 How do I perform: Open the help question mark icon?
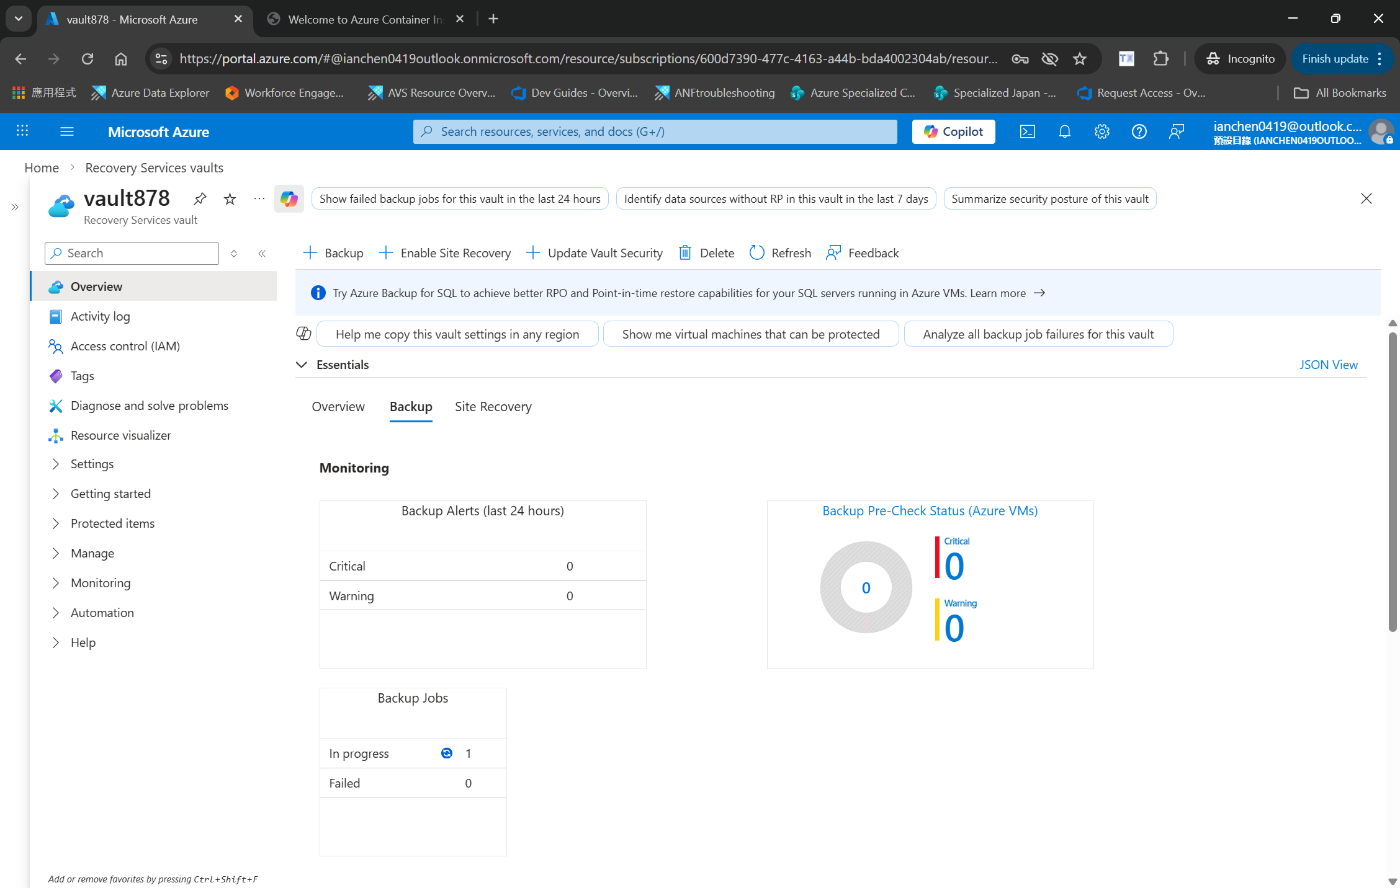pyautogui.click(x=1139, y=131)
